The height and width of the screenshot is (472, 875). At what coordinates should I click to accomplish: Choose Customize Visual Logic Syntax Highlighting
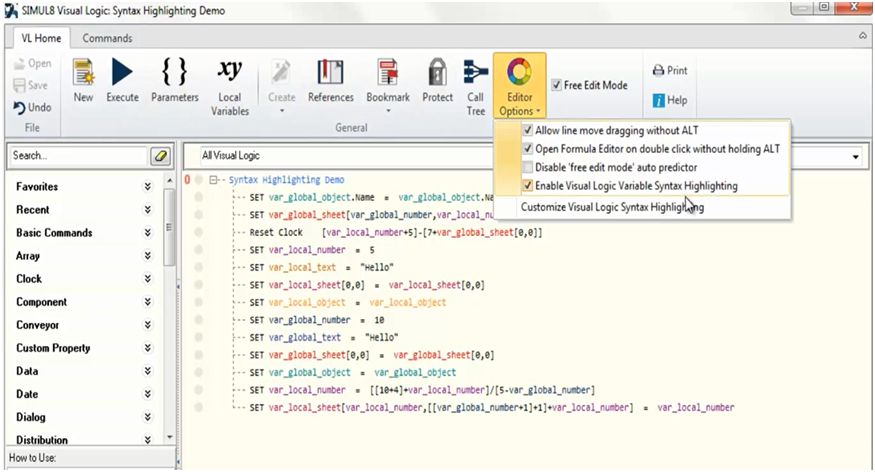(612, 207)
